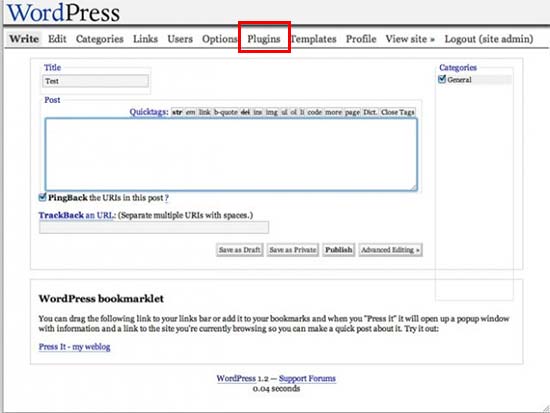Insert blockquote with b-quote quicktag
The image size is (550, 413).
226,112
